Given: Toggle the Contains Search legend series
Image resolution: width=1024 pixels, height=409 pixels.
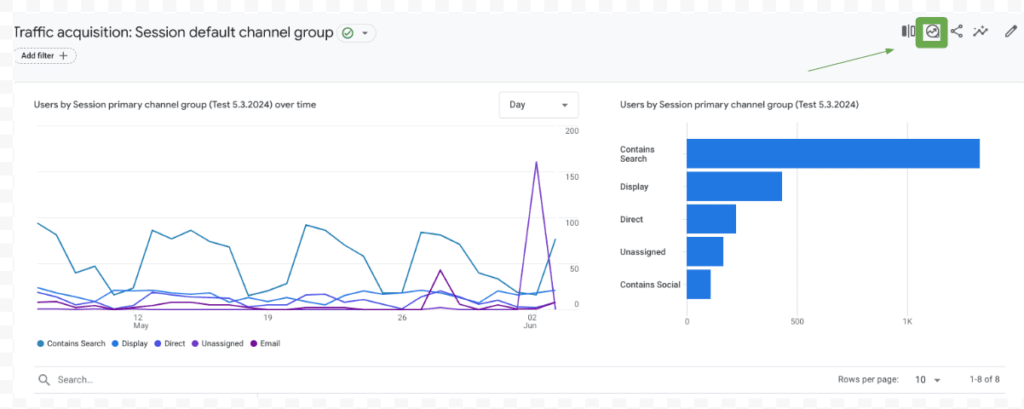Looking at the screenshot, I should pos(73,343).
